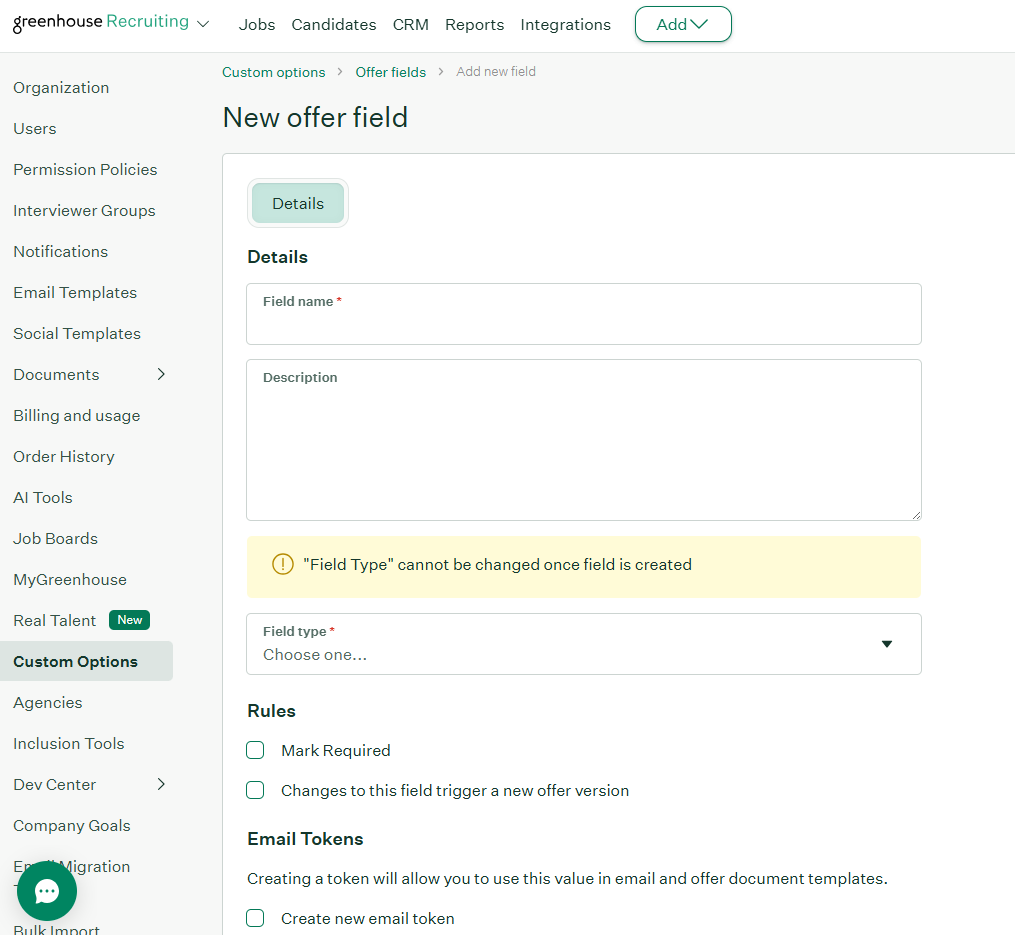Viewport: 1015px width, 935px height.
Task: Open Notifications settings
Action: [x=61, y=251]
